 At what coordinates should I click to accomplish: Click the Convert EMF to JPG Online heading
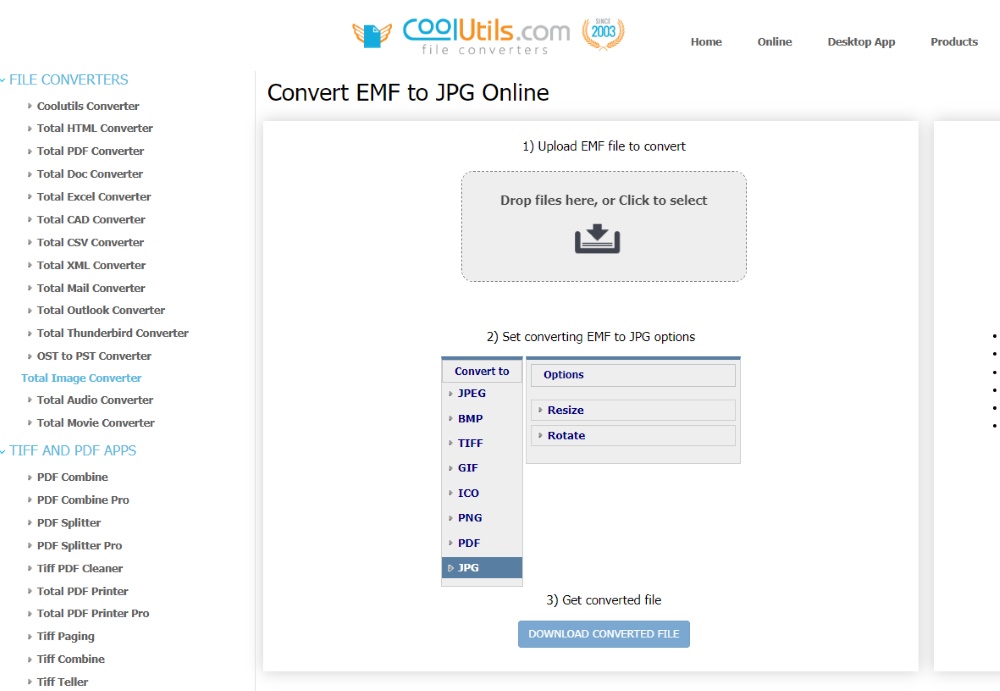pos(408,93)
